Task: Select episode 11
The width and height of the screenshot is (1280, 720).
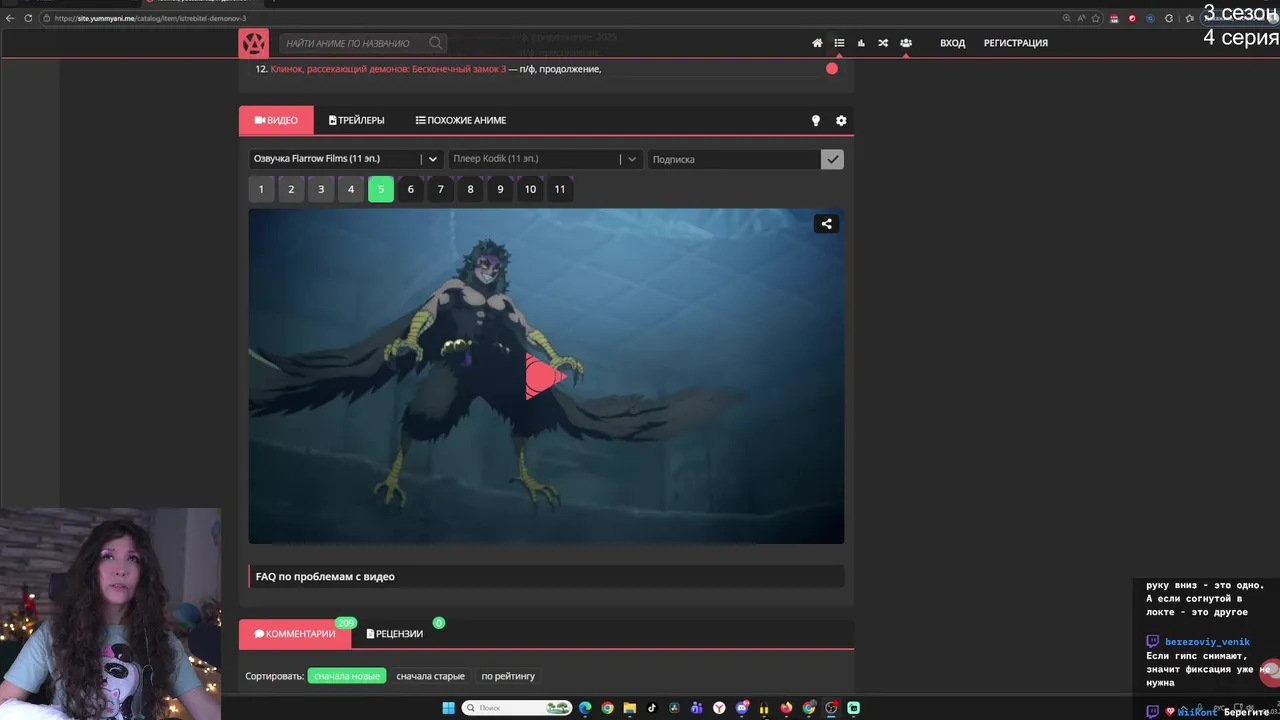Action: click(x=560, y=189)
